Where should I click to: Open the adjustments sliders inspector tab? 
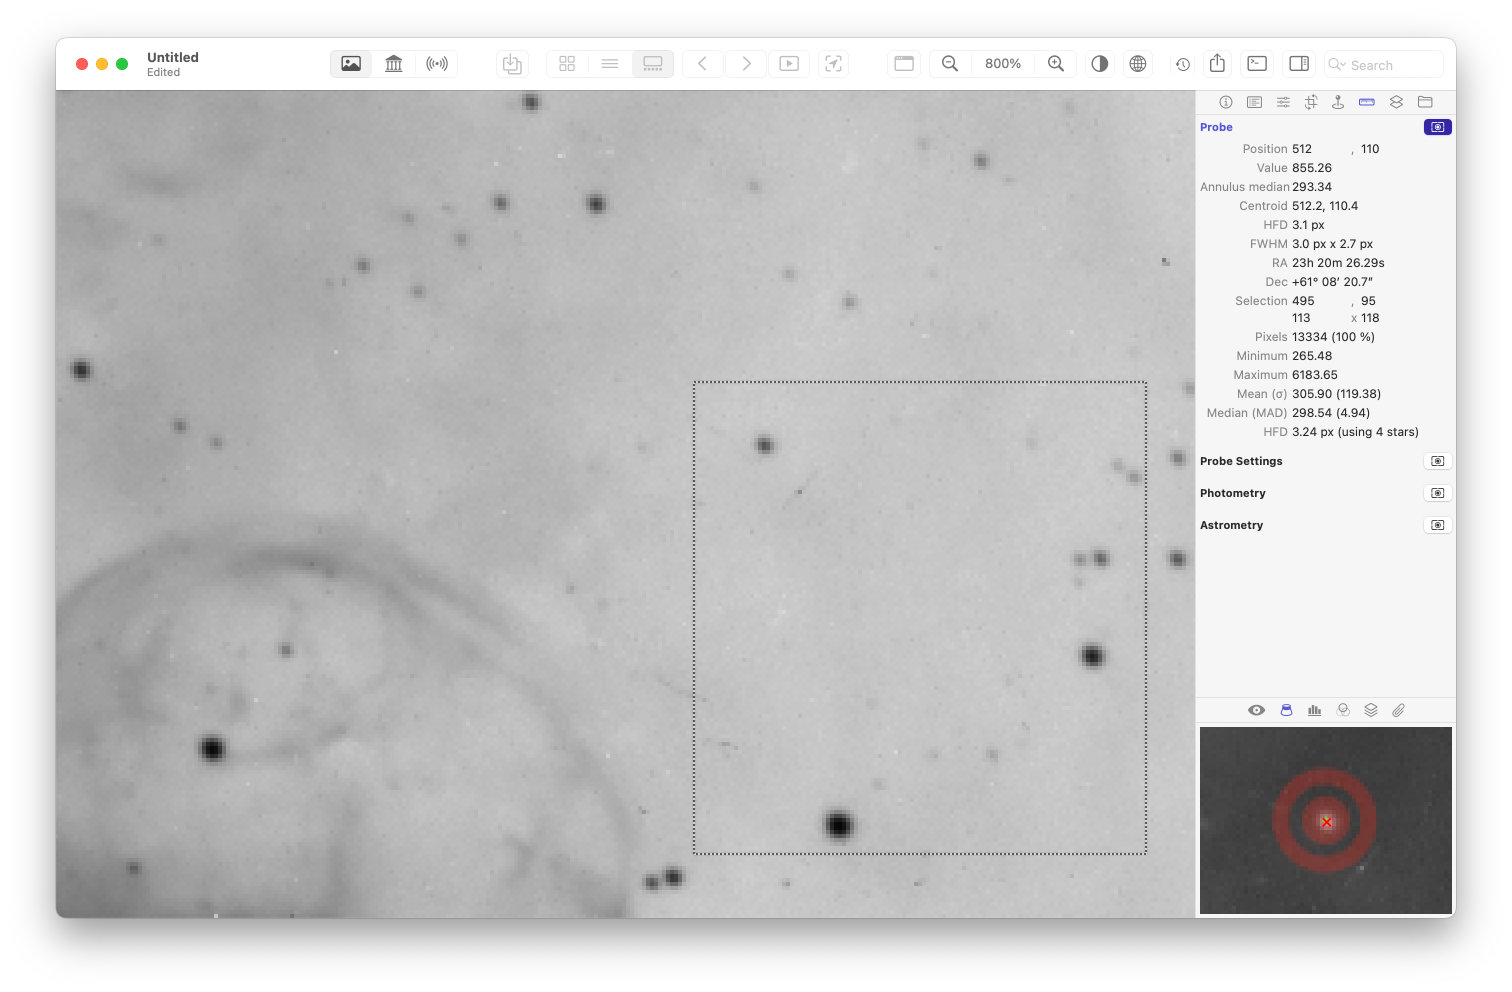[1283, 102]
